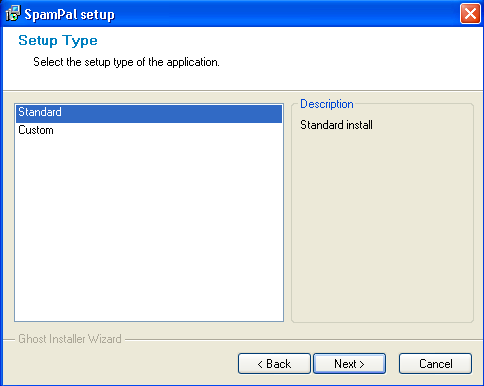
Task: Click the SpamPal installer icon in title bar
Action: click(x=13, y=14)
